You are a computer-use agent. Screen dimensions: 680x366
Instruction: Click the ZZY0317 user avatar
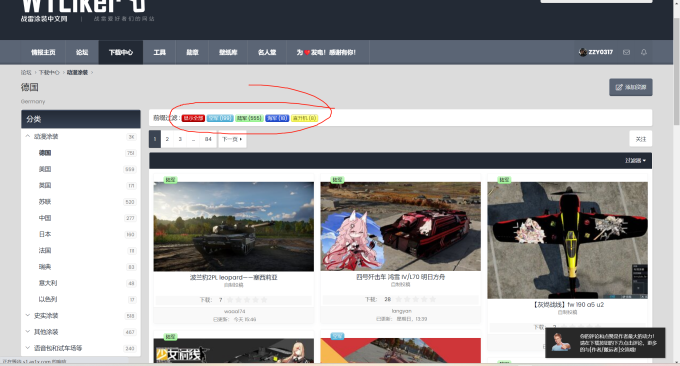[582, 52]
